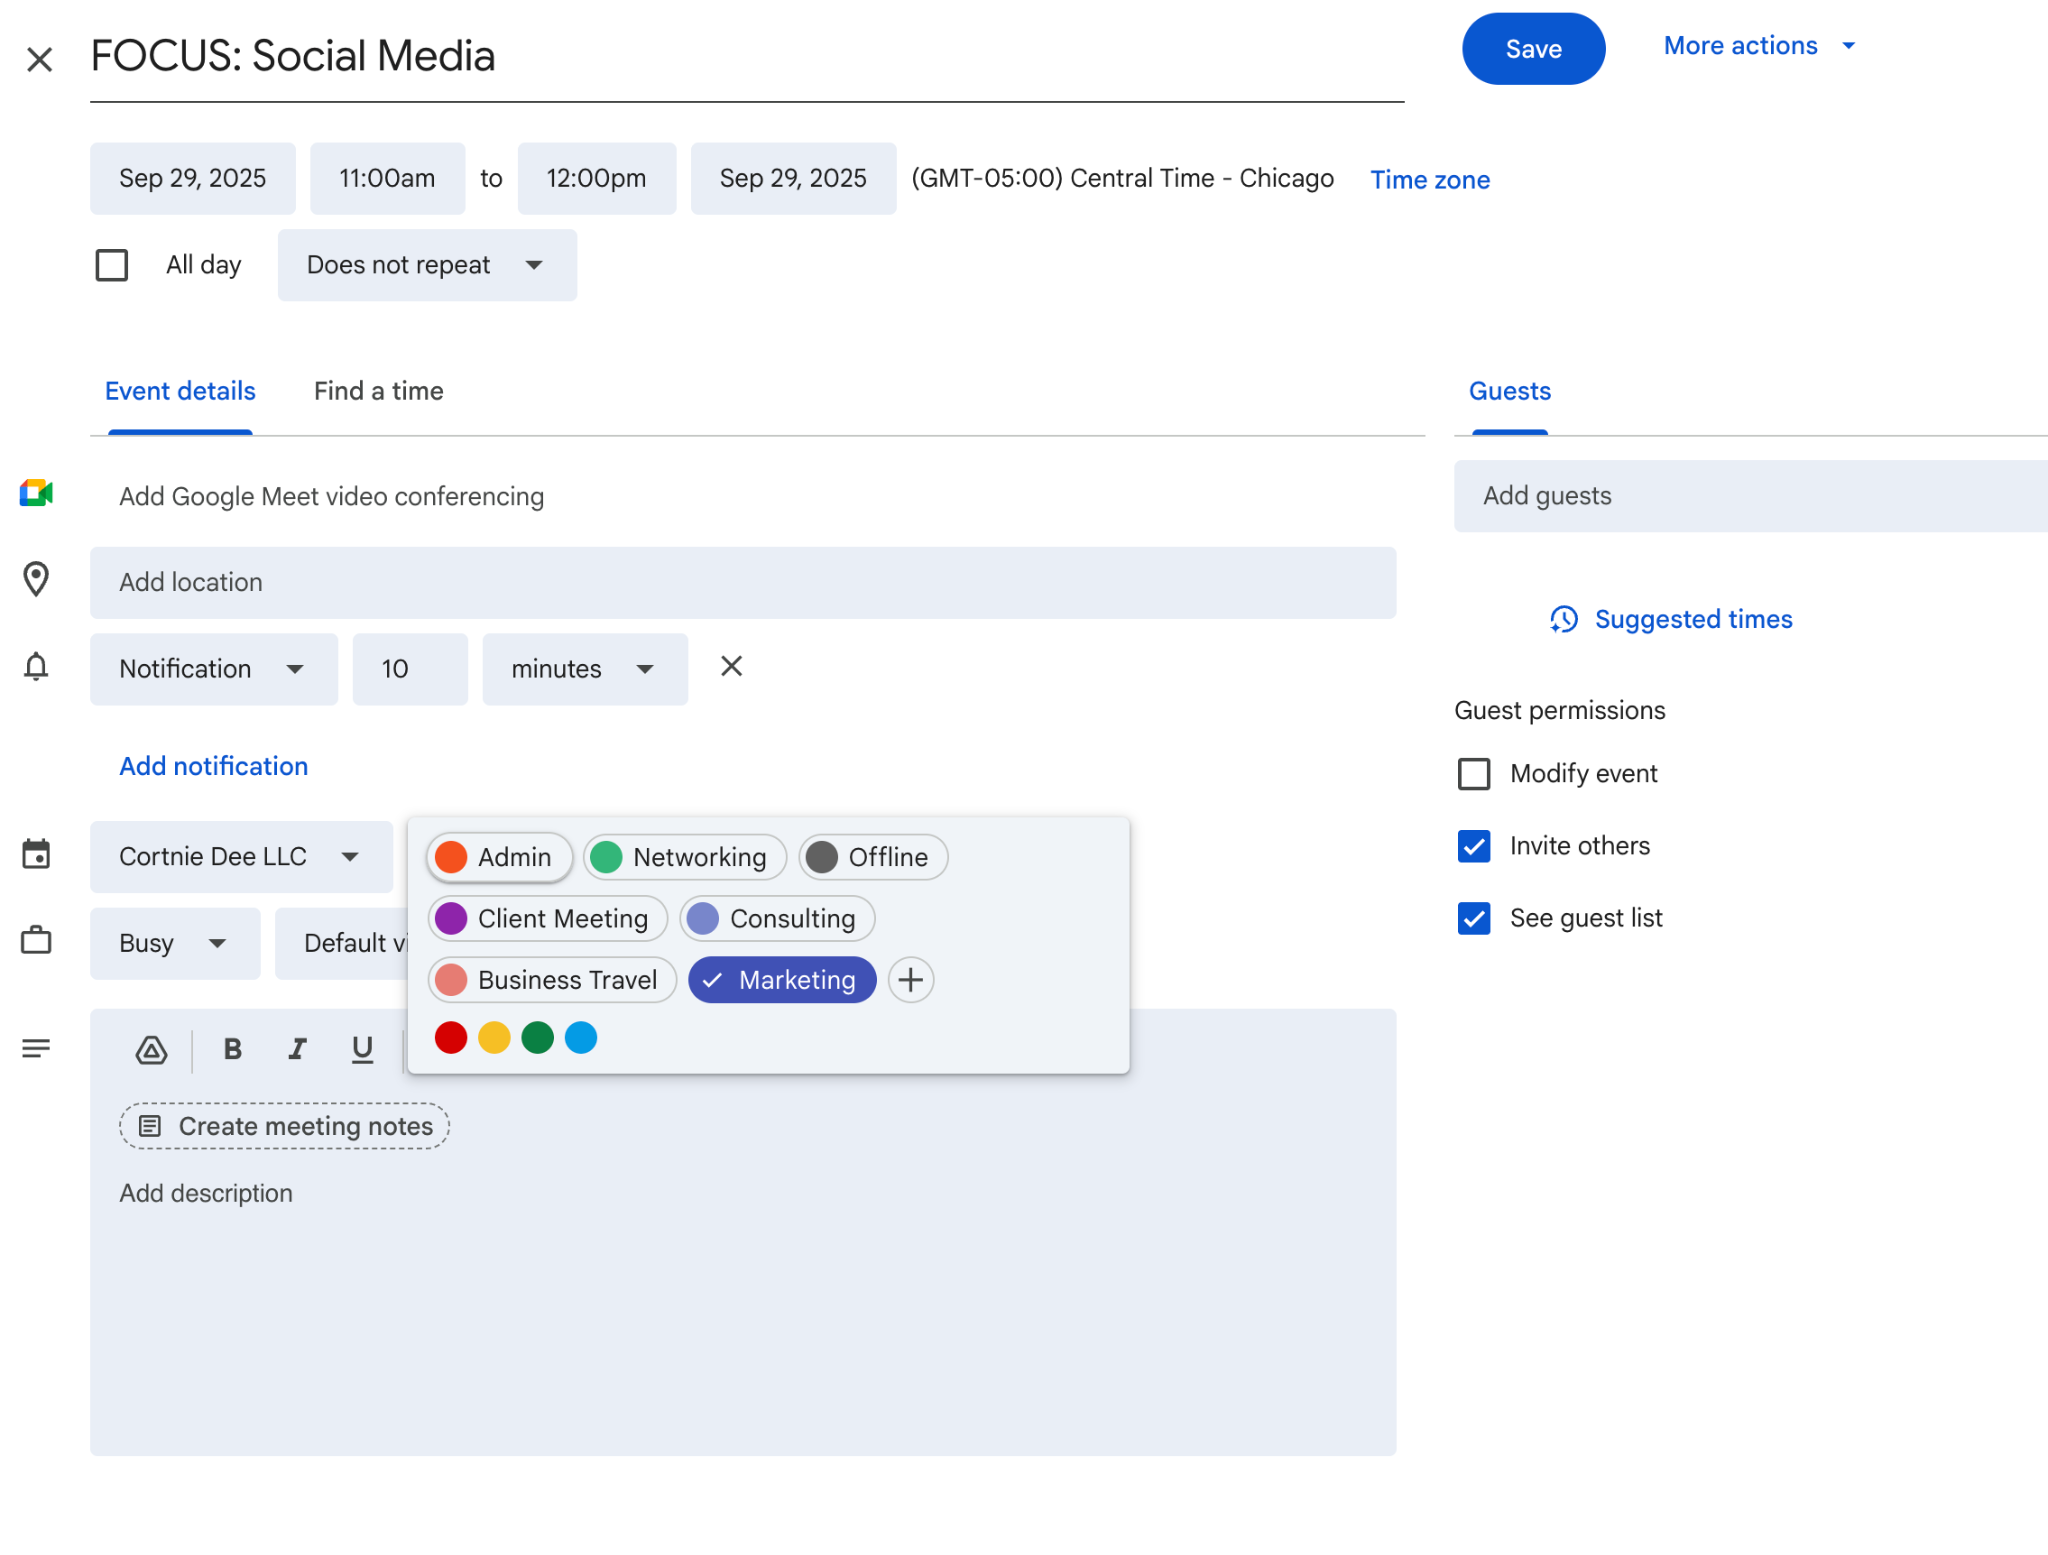Click the Suggested times clock icon
Viewport: 2048px width, 1555px height.
tap(1564, 619)
